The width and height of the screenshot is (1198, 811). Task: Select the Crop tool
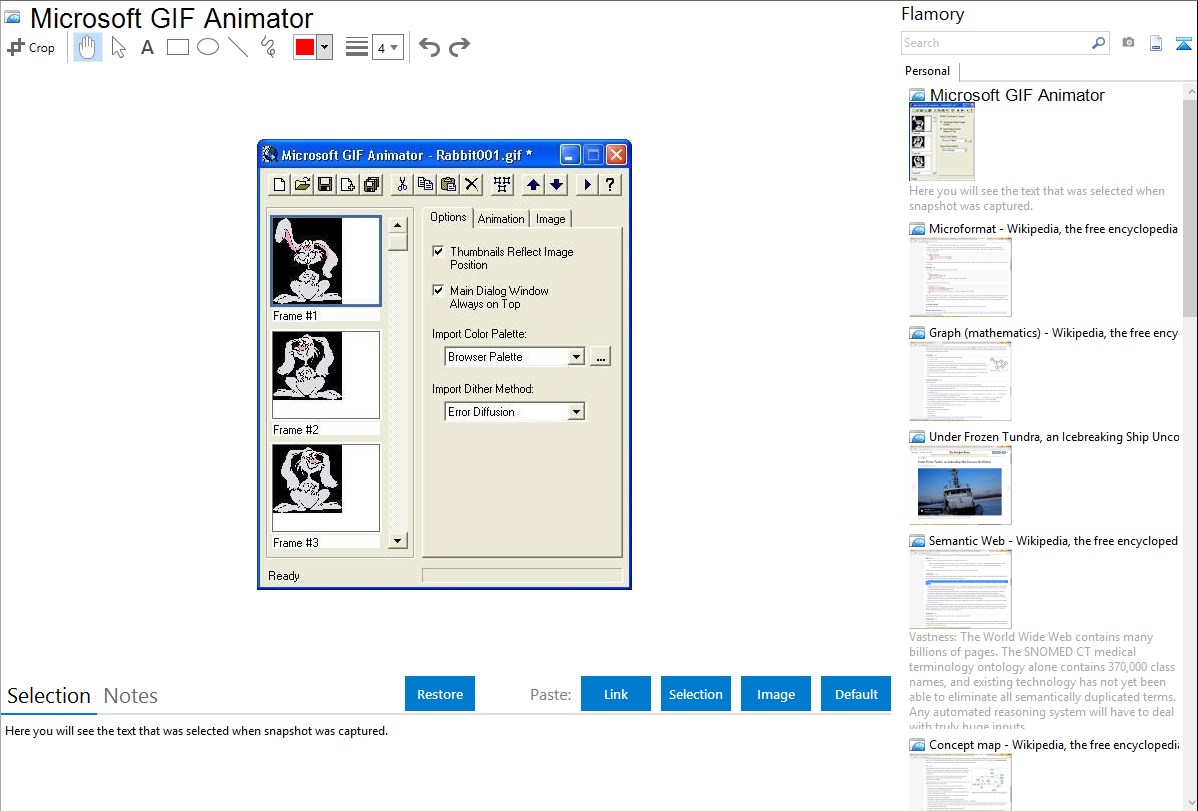[x=31, y=47]
